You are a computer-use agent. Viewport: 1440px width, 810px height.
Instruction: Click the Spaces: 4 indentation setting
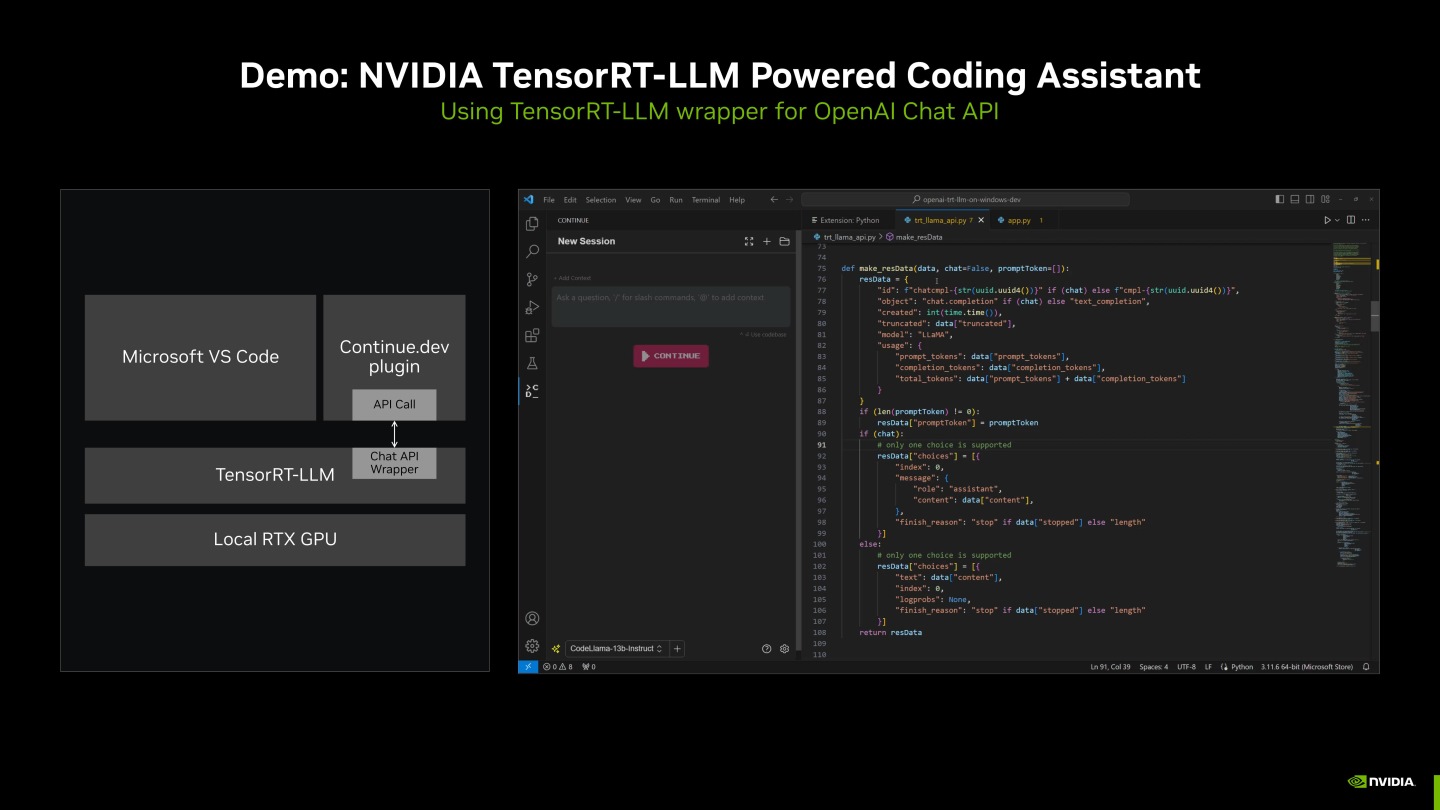point(1153,667)
